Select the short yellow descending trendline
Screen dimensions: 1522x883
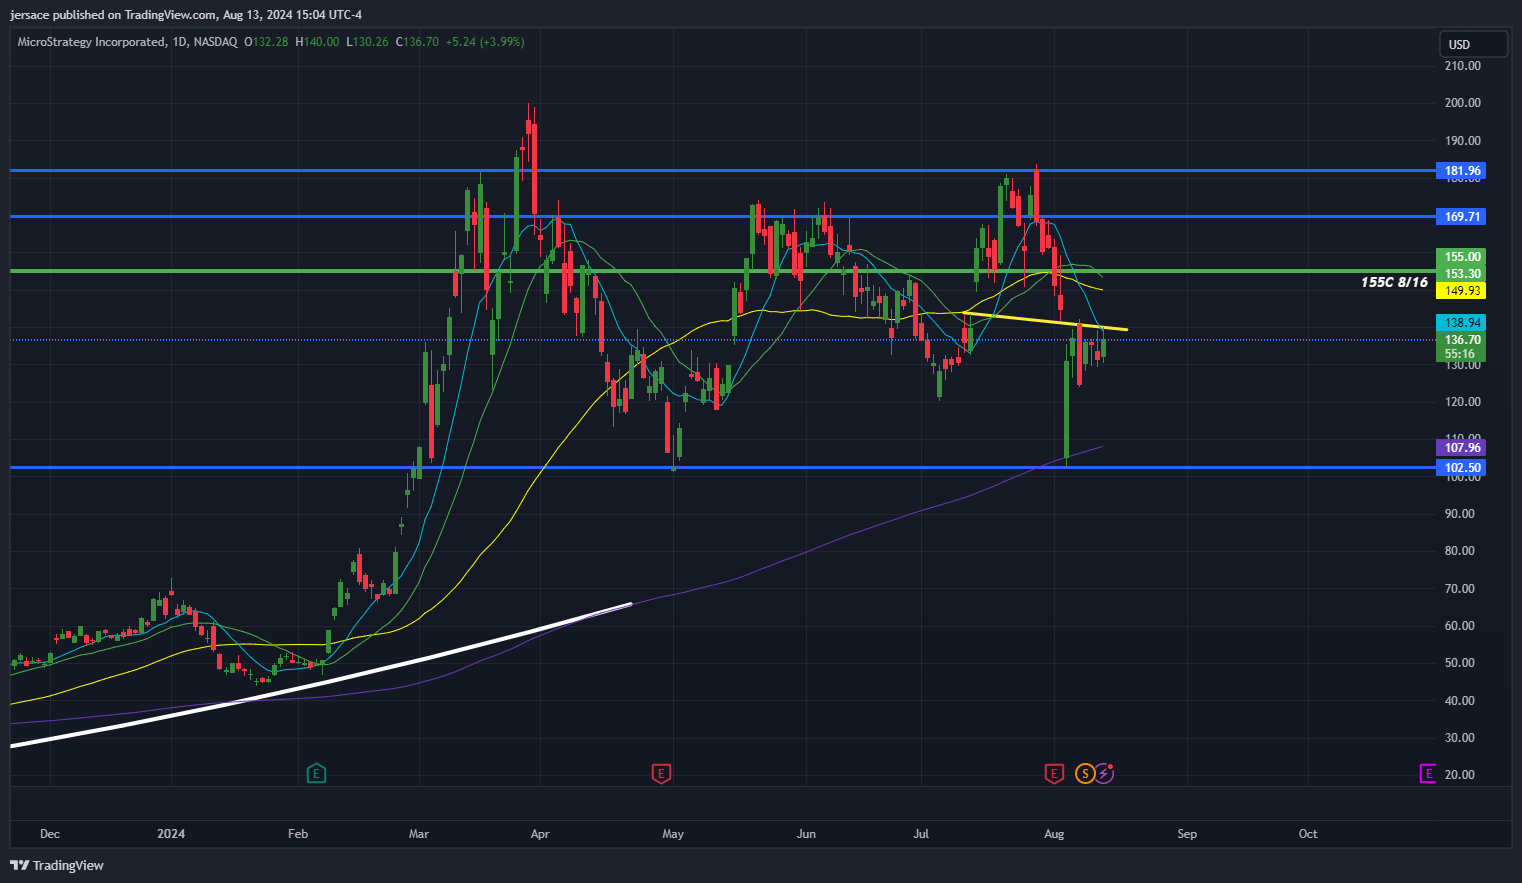[x=1045, y=321]
